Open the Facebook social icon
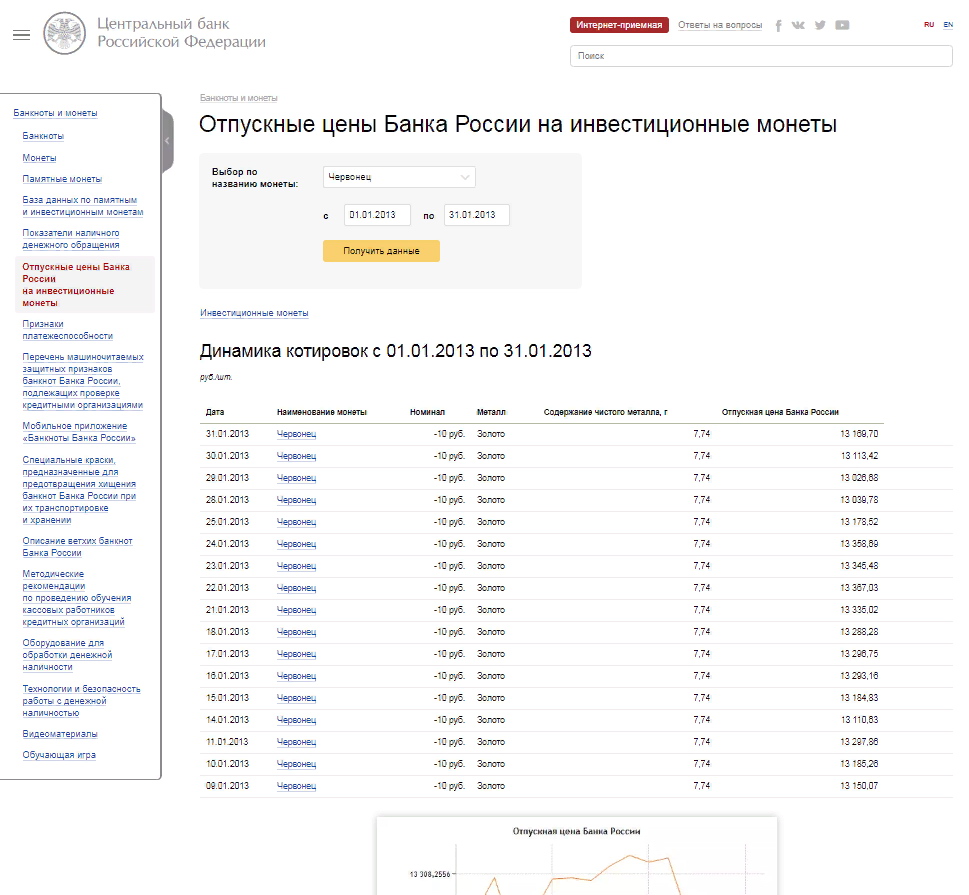This screenshot has height=895, width=969. coord(778,26)
